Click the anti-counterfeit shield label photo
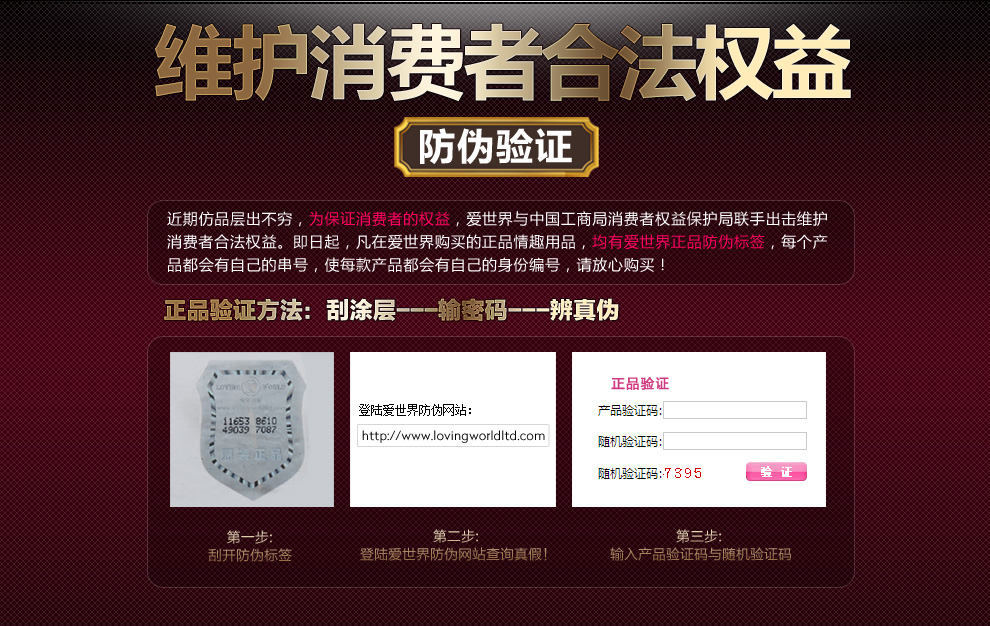This screenshot has width=990, height=626. click(x=252, y=430)
